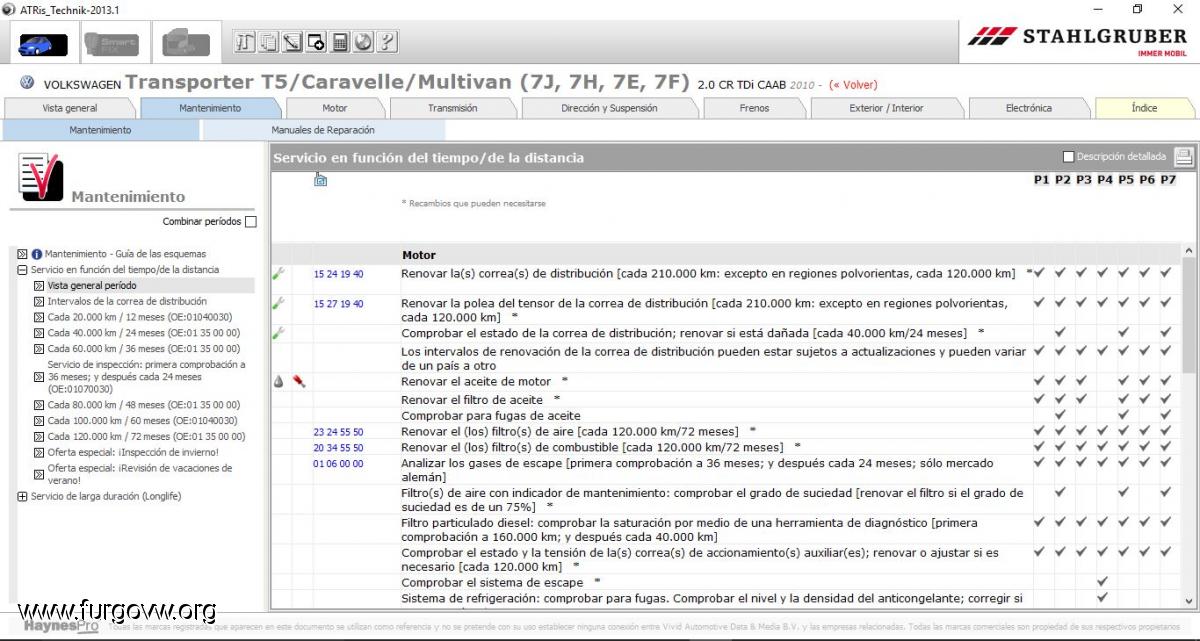Click the Renovar el aceite de motor text
Viewport: 1200px width, 641px height.
coord(476,382)
